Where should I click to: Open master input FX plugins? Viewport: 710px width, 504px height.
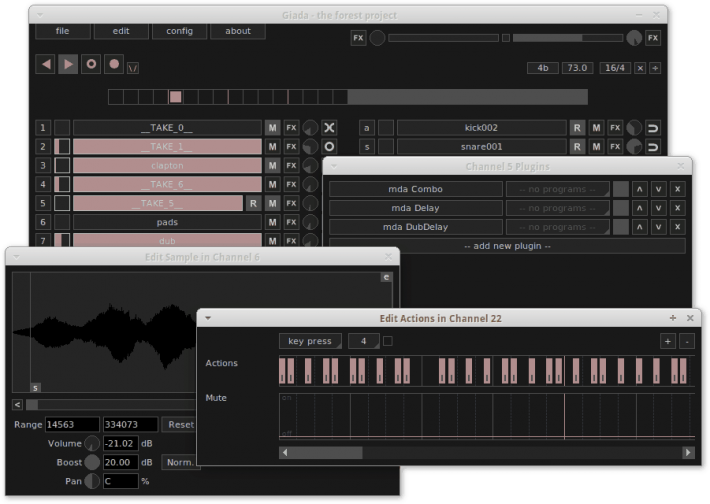tap(358, 38)
